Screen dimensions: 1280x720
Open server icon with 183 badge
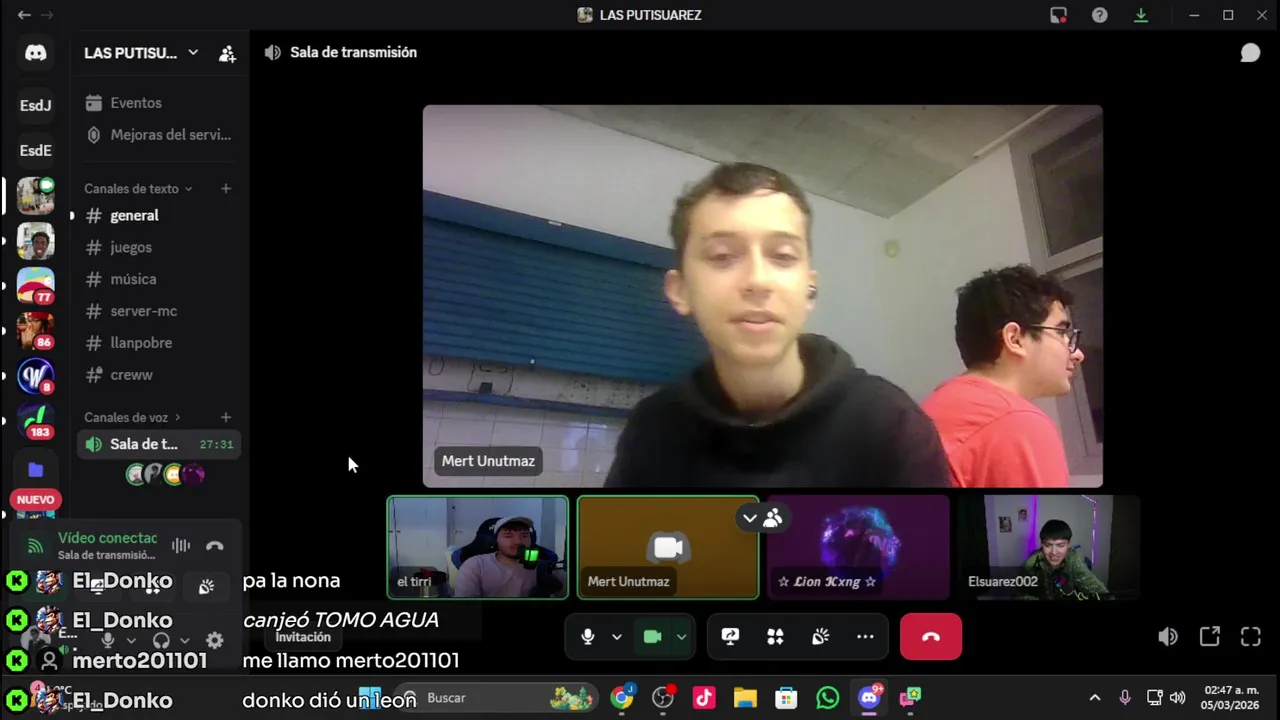click(36, 421)
